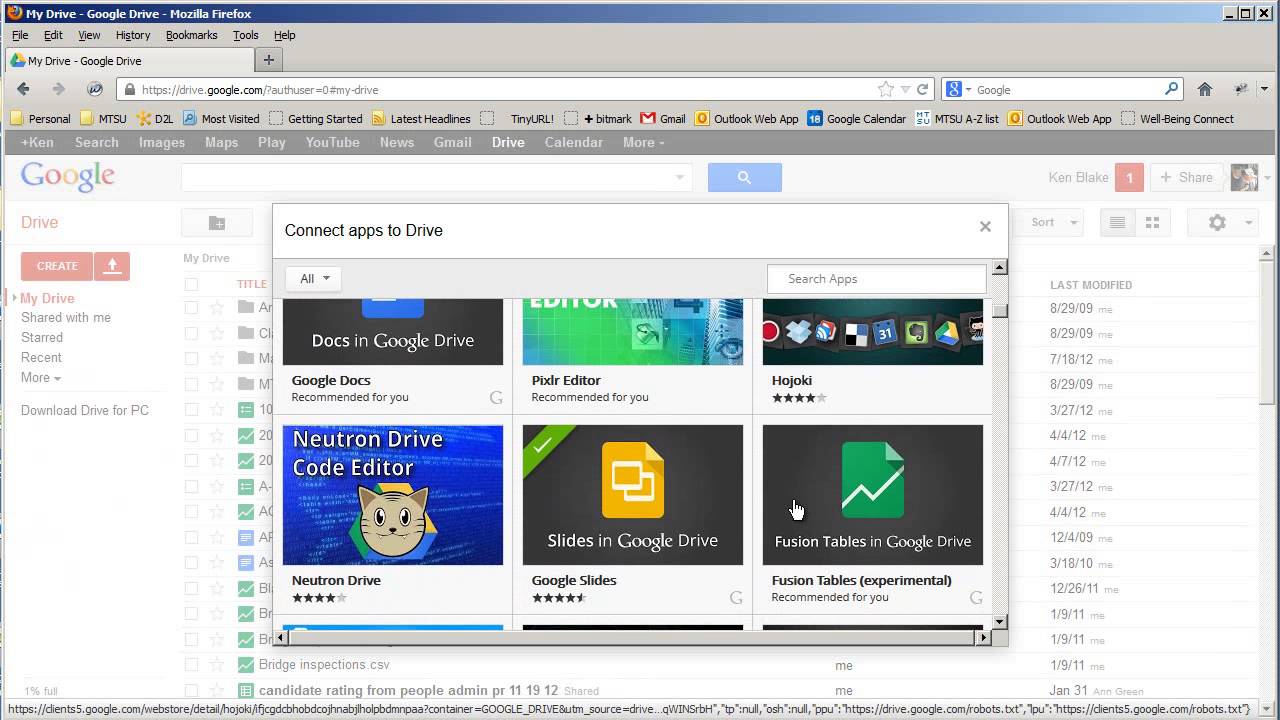
Task: Open the File menu
Action: 20,35
